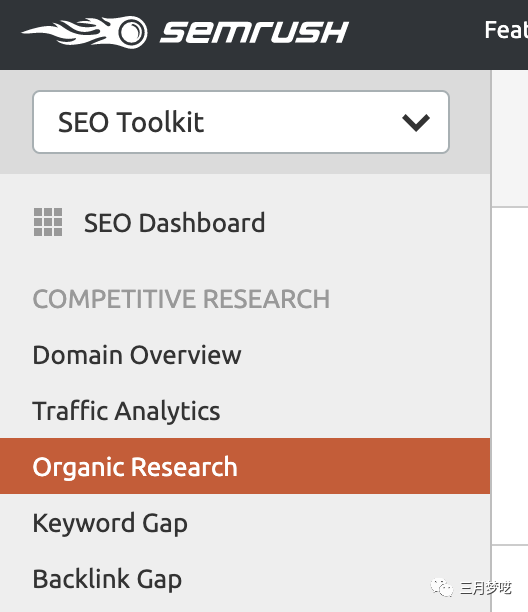Go to the SEO Dashboard page

pyautogui.click(x=174, y=222)
